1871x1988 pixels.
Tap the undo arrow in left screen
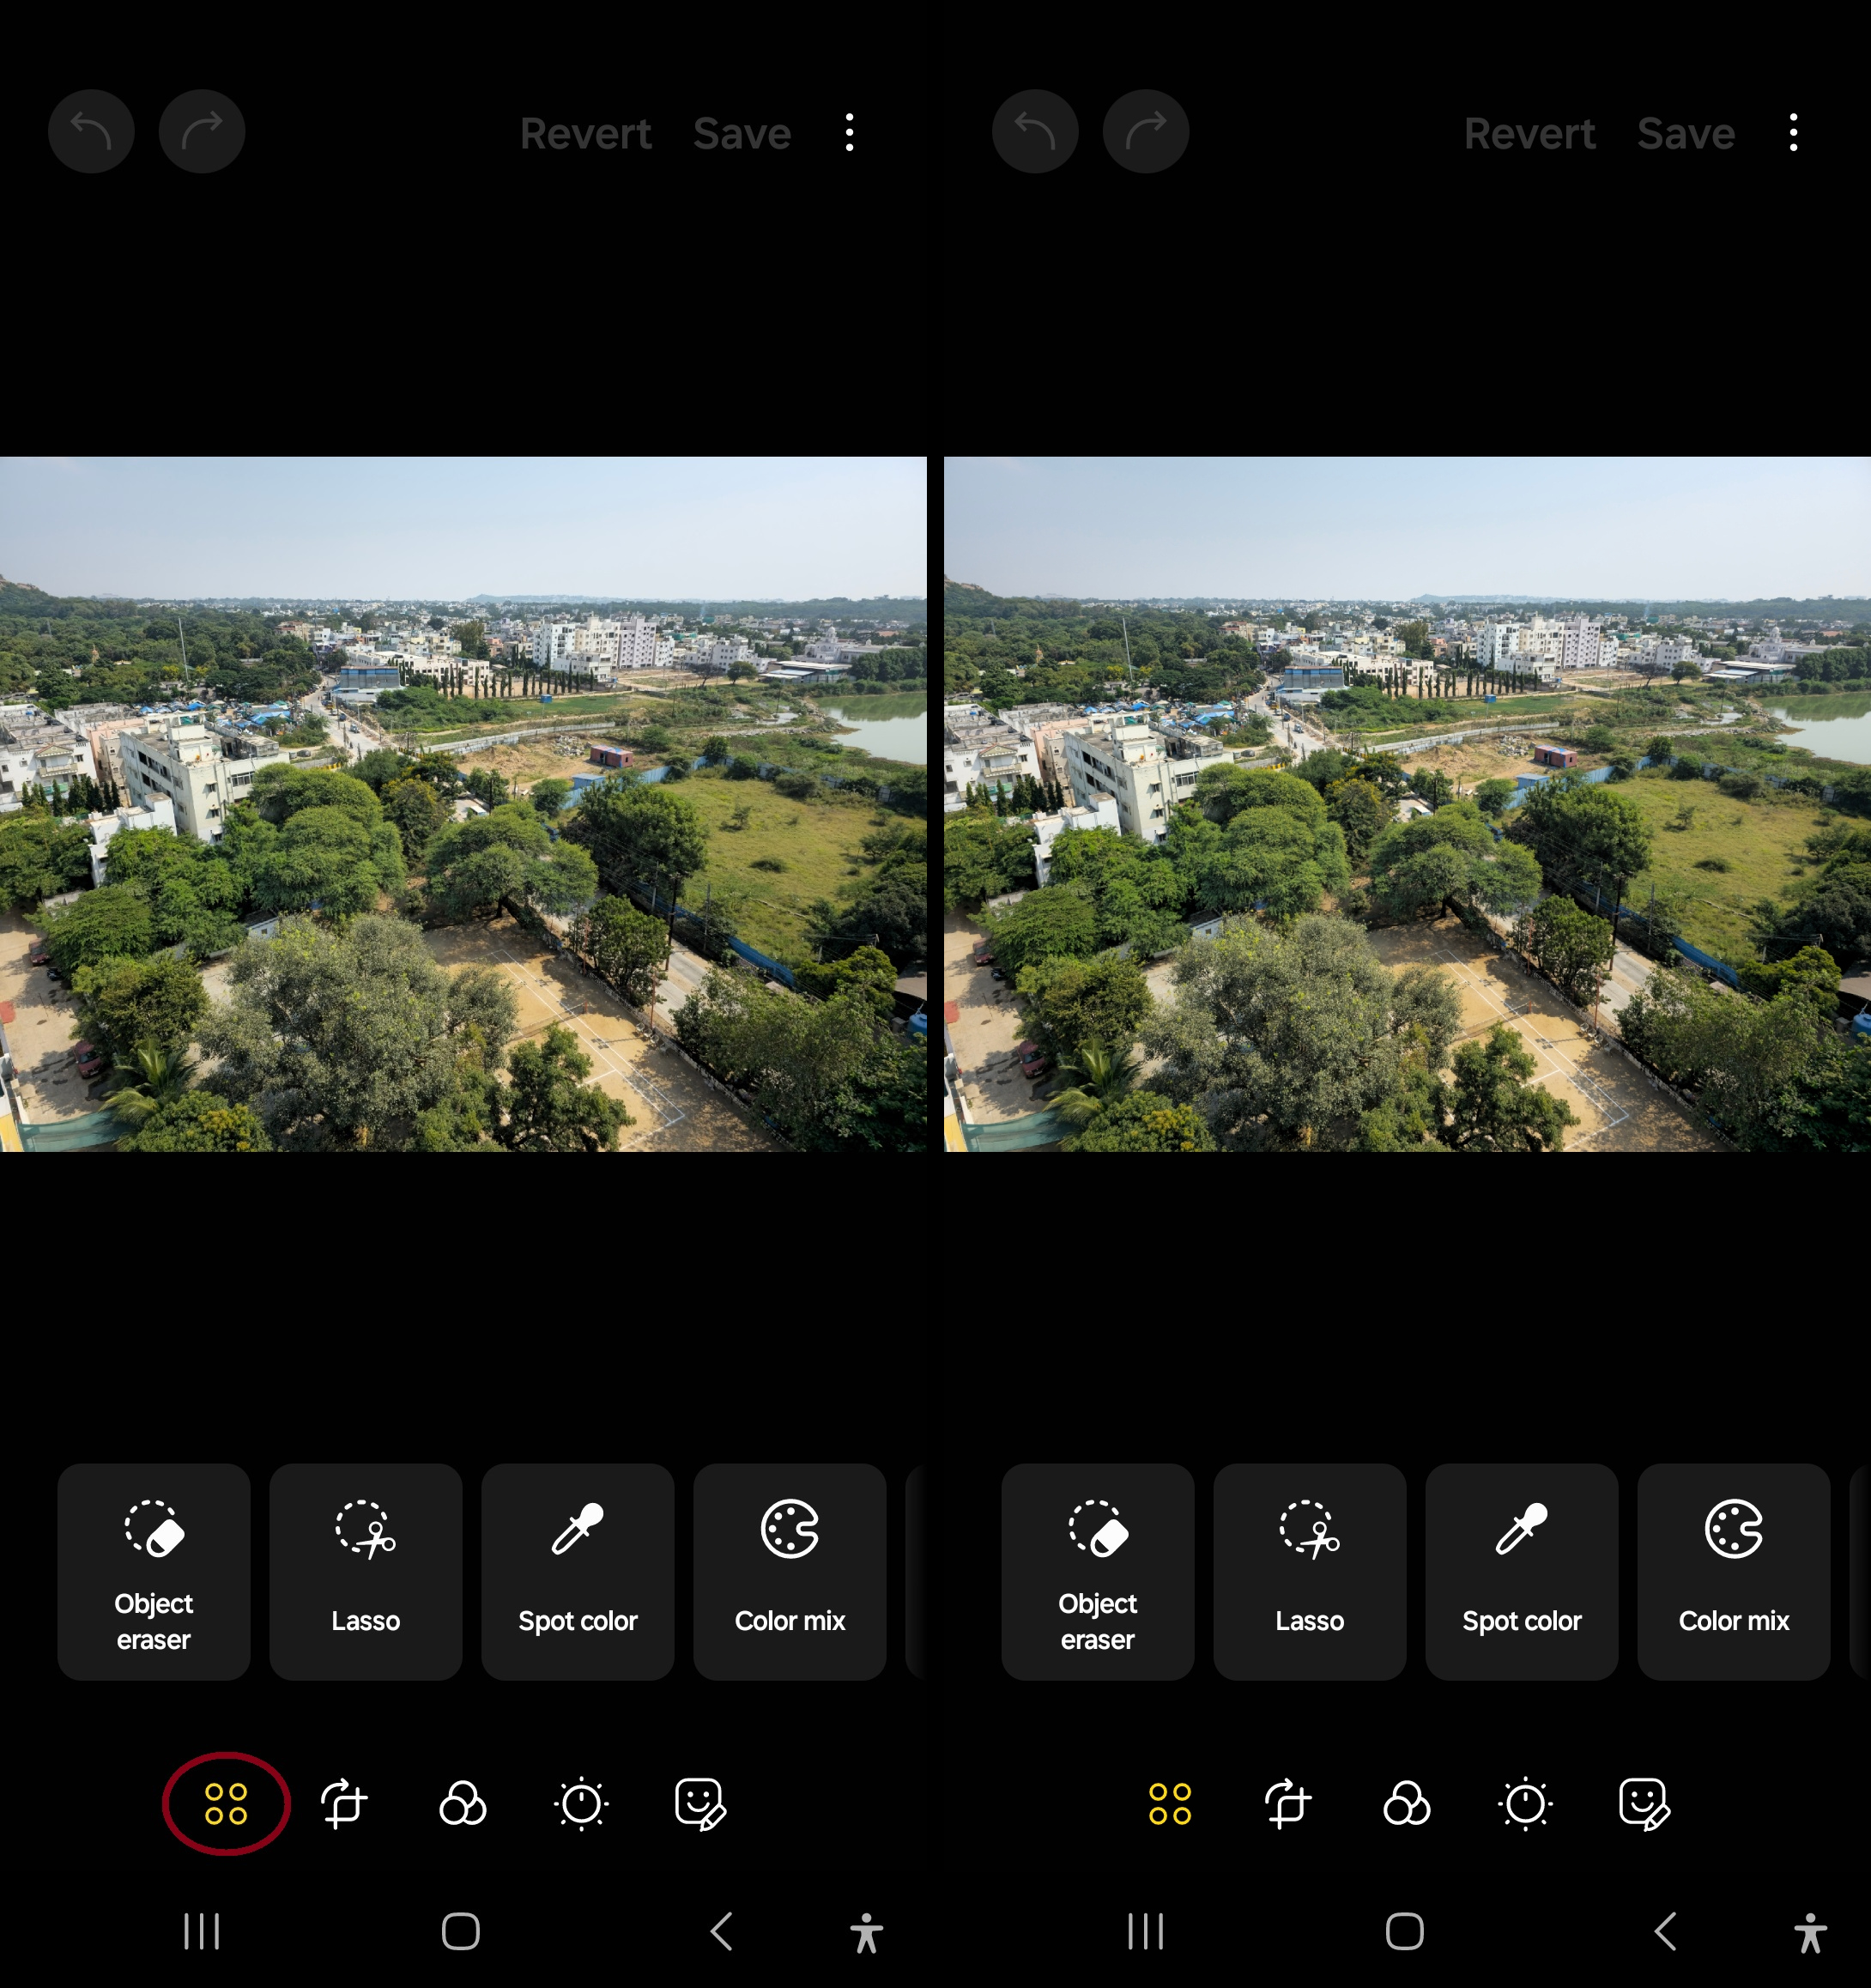[91, 132]
